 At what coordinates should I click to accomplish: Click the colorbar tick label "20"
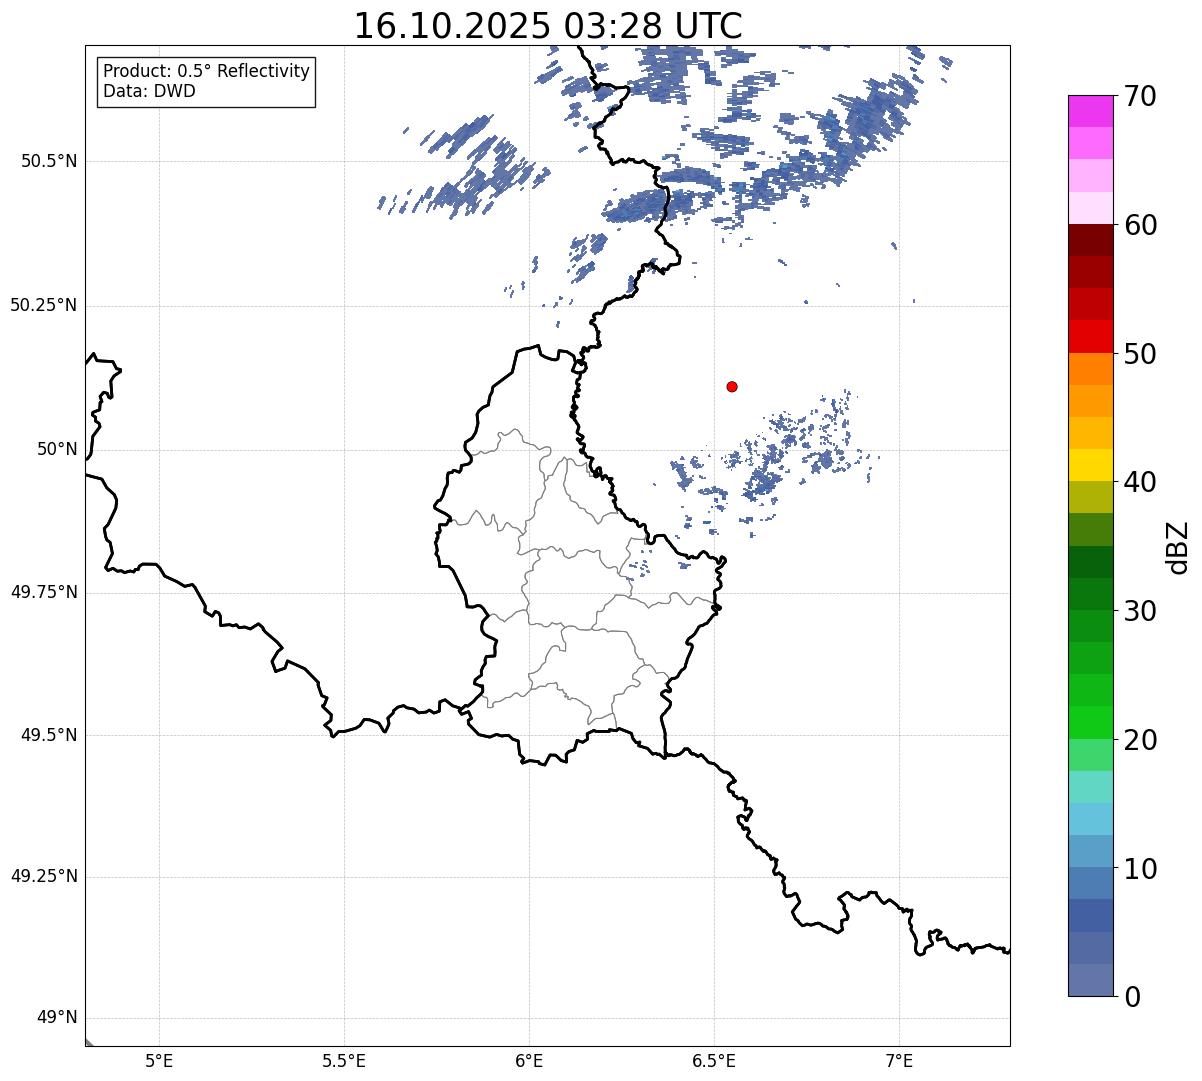point(1140,740)
